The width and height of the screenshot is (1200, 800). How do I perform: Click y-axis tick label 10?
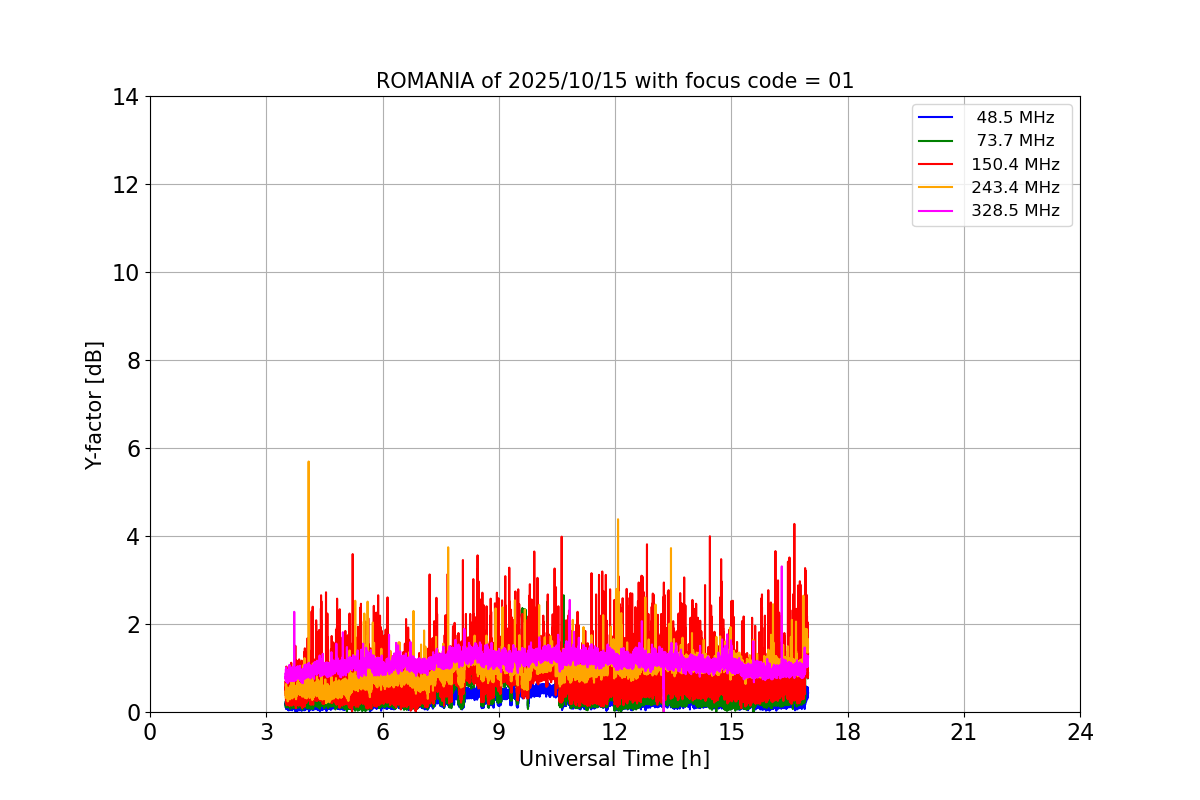(x=126, y=273)
